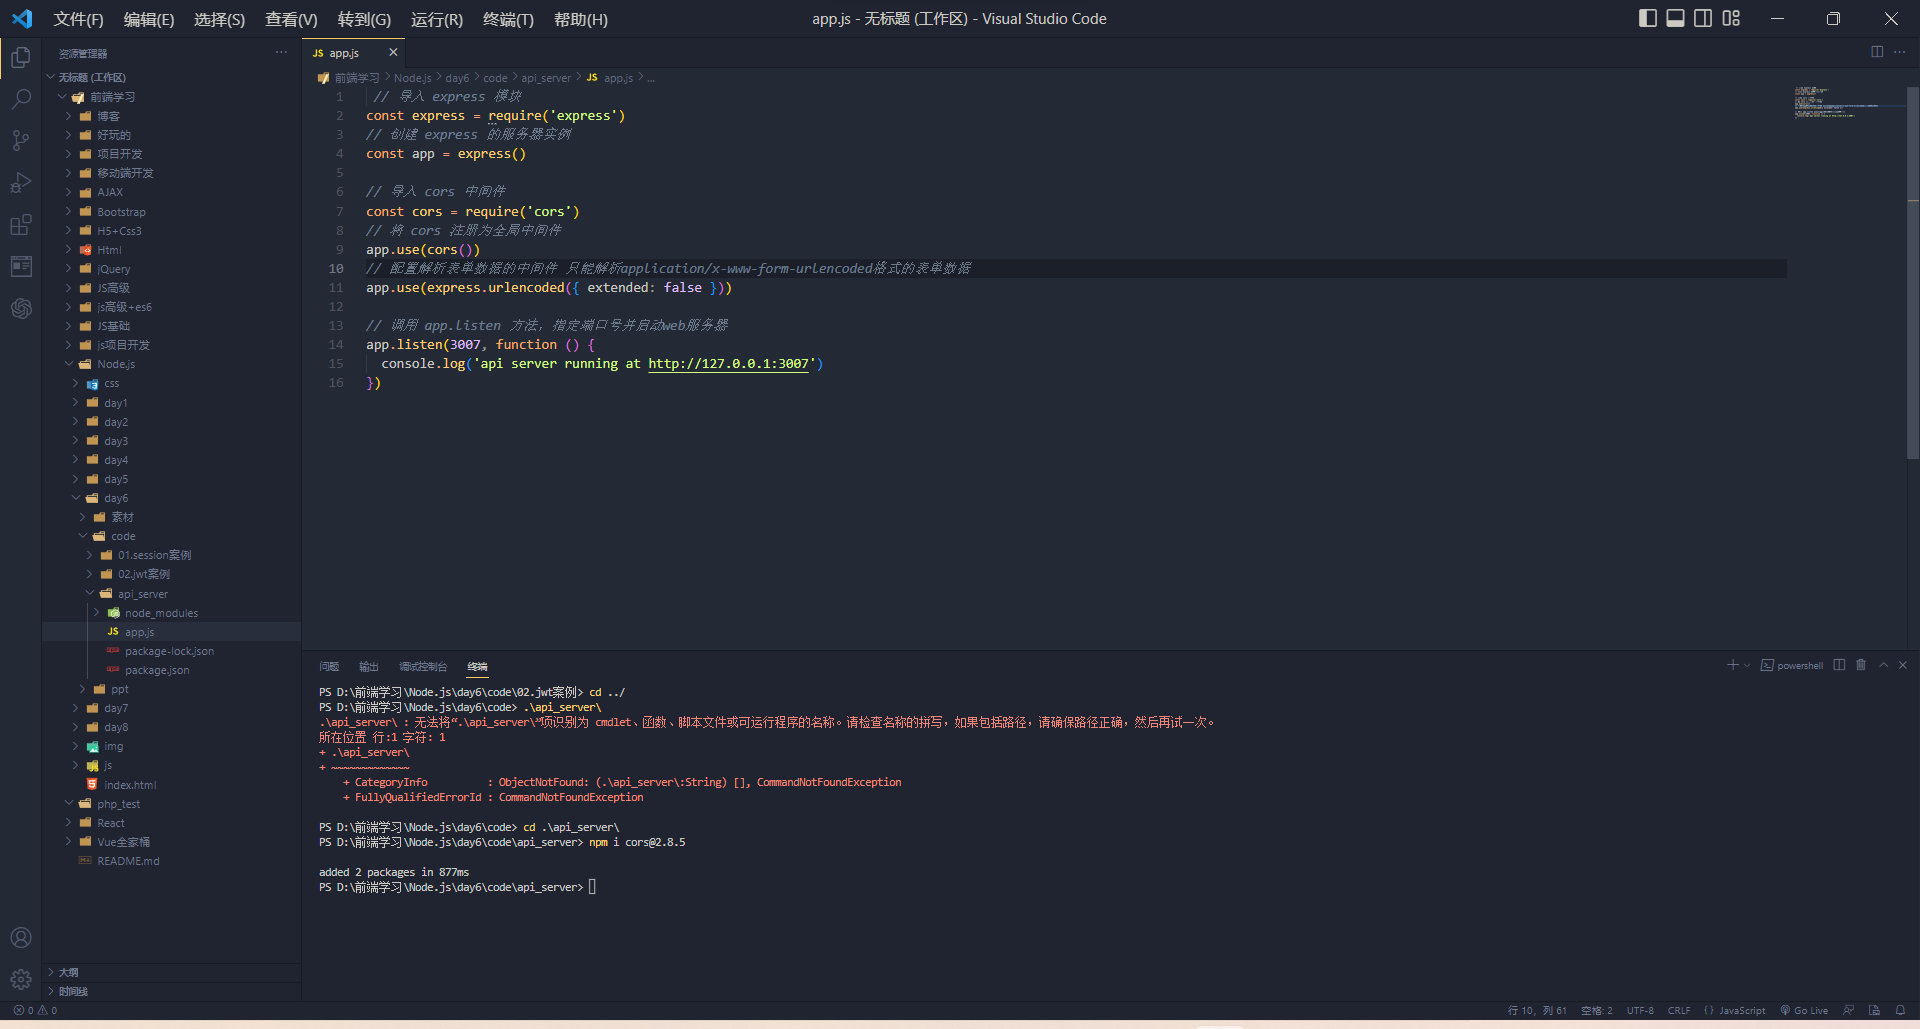Screen dimensions: 1920x1029
Task: Split the editor to the right
Action: (x=1877, y=52)
